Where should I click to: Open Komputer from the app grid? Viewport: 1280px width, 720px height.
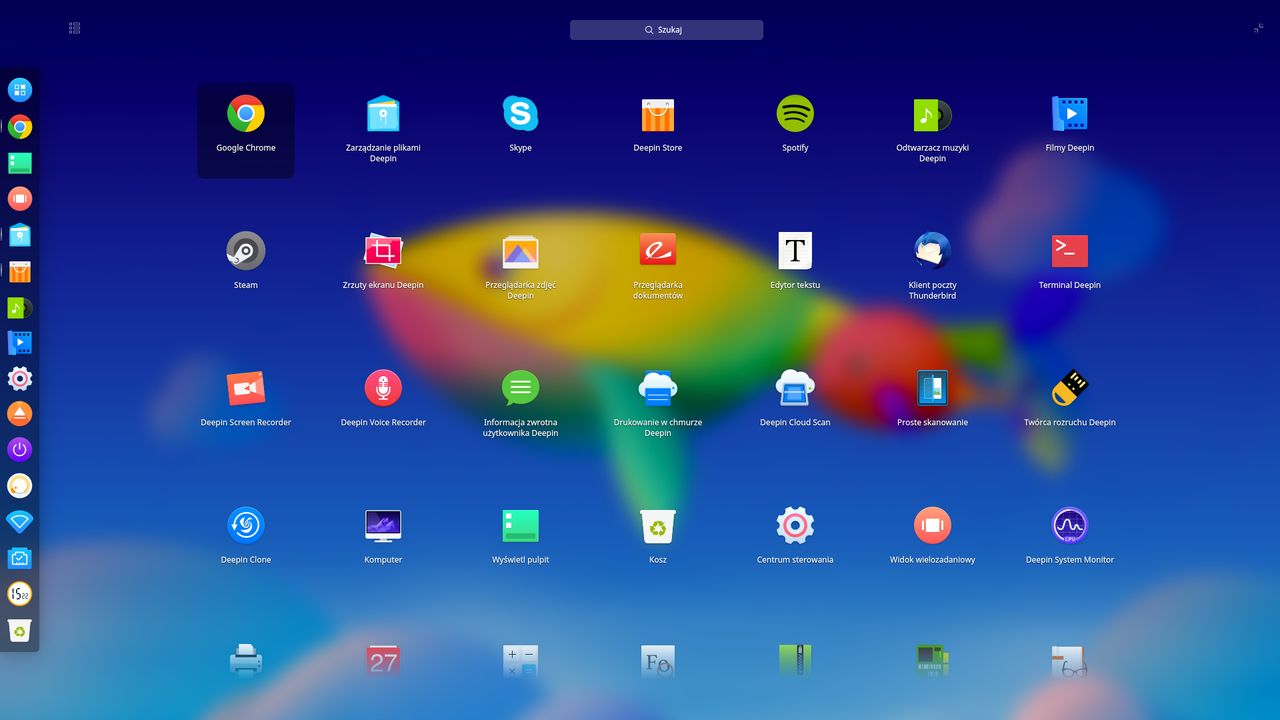click(383, 525)
